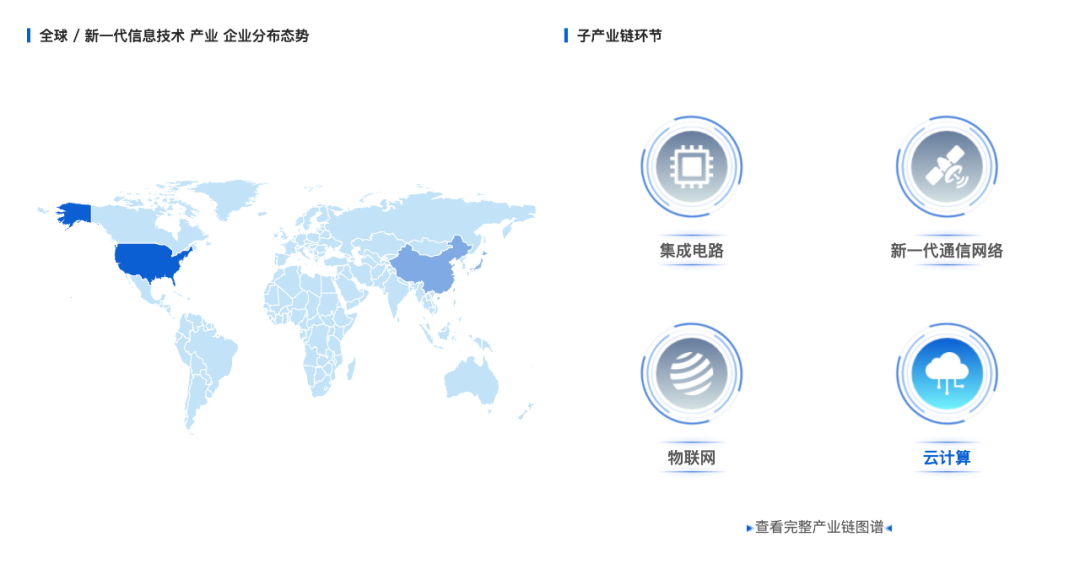Select the 新一代通信网络 satellite icon
Viewport: 1080px width, 586px height.
pyautogui.click(x=946, y=166)
